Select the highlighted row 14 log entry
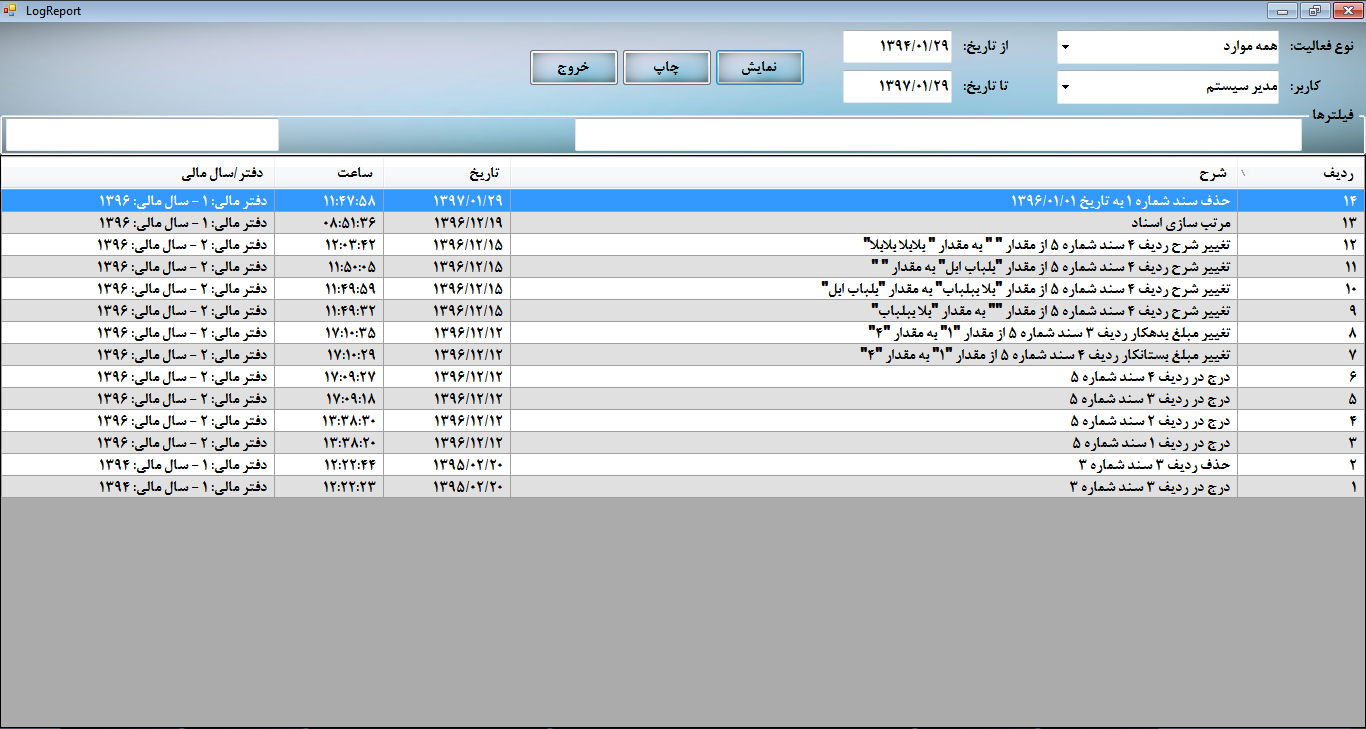 [x=874, y=200]
